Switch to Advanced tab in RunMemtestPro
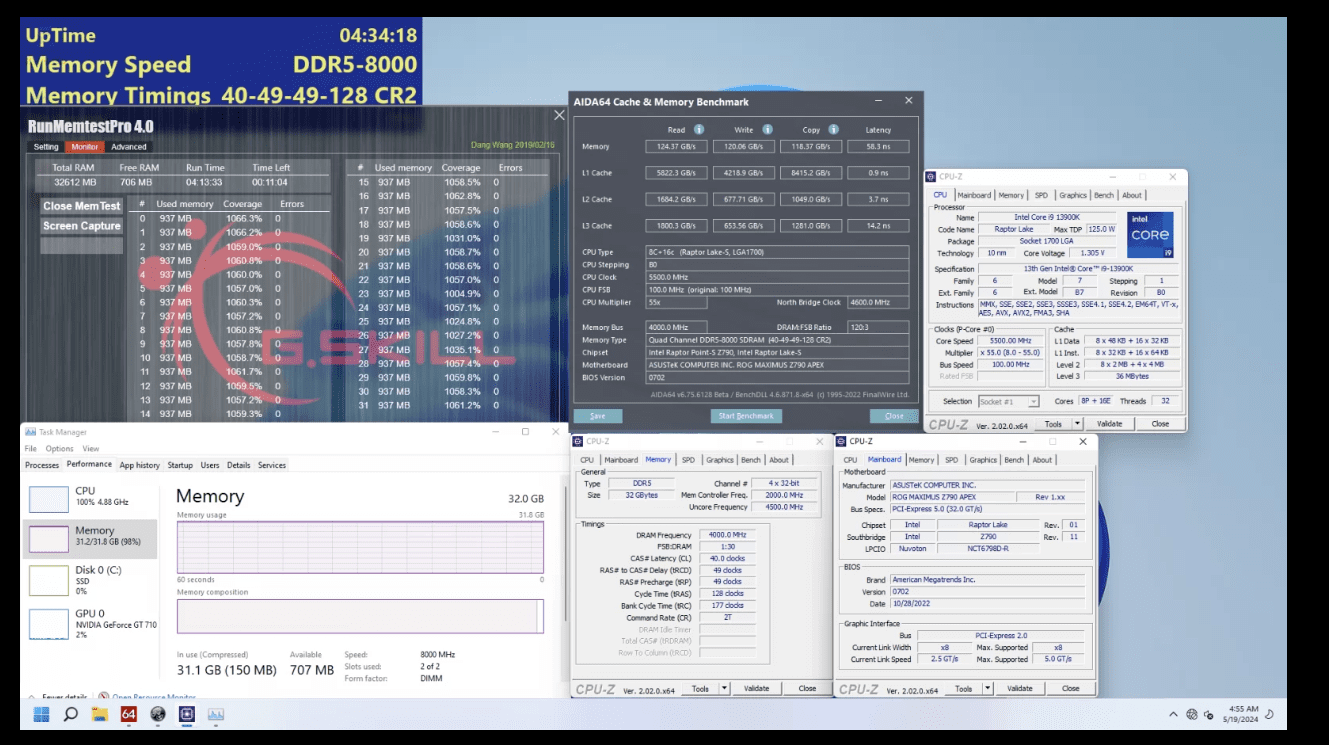 pyautogui.click(x=129, y=147)
